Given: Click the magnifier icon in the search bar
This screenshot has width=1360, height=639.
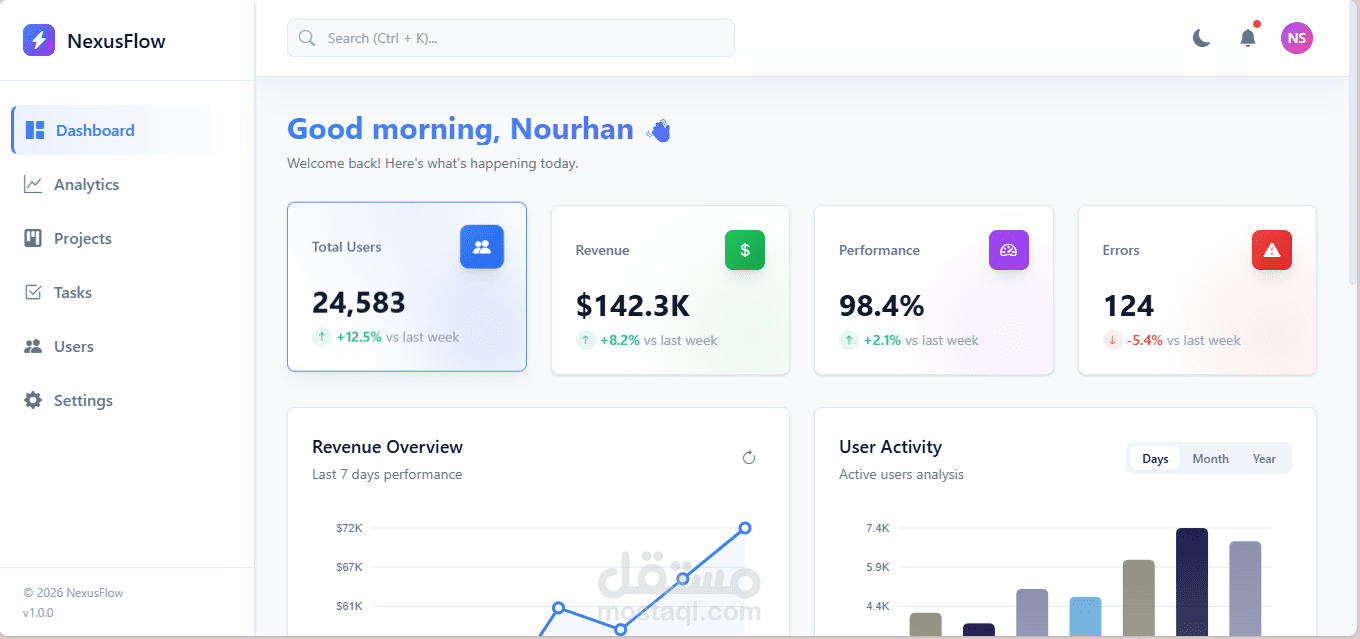Looking at the screenshot, I should (307, 38).
